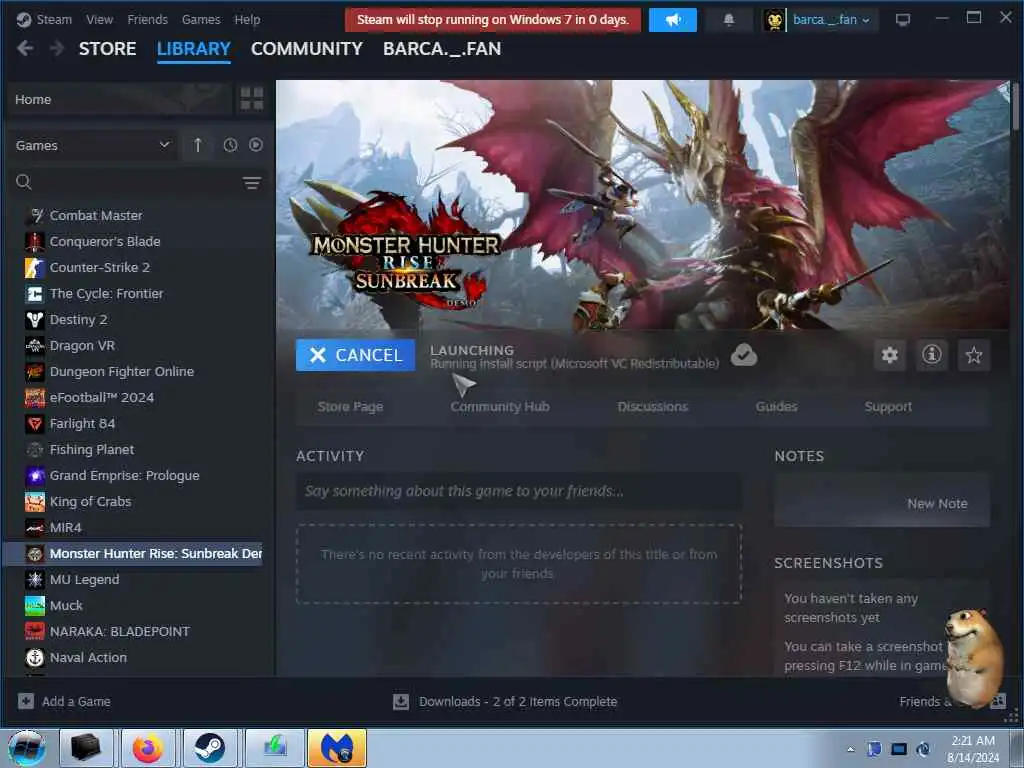Switch to the COMMUNITY tab

click(x=307, y=49)
